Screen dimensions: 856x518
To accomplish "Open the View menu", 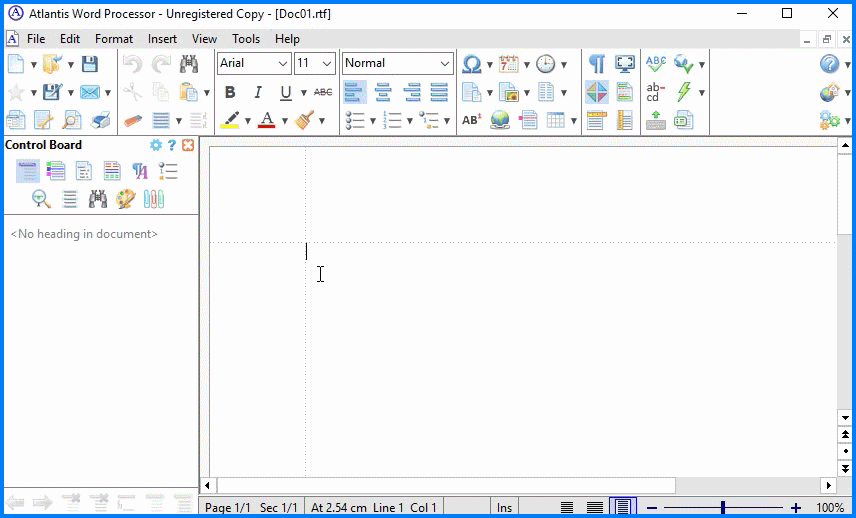I will coord(204,39).
